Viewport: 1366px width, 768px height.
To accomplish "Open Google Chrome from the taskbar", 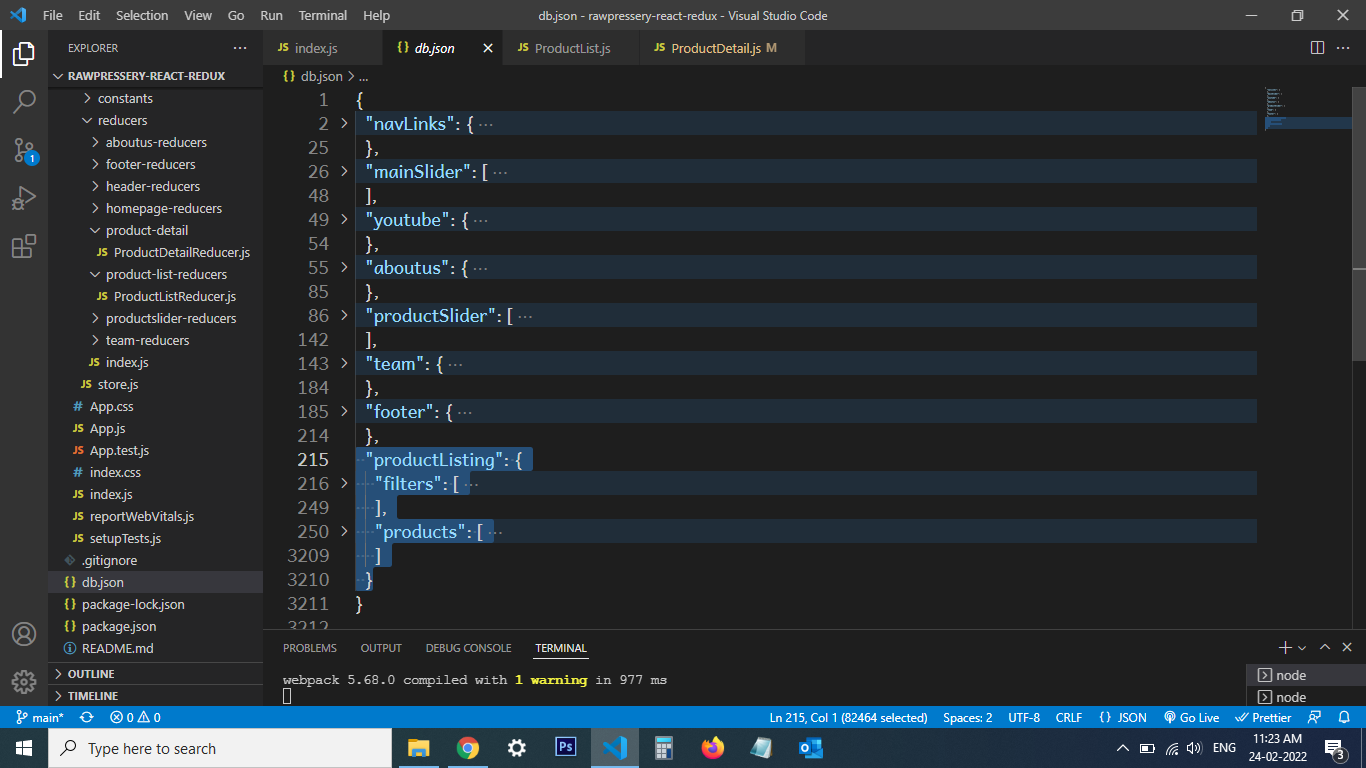I will 467,748.
